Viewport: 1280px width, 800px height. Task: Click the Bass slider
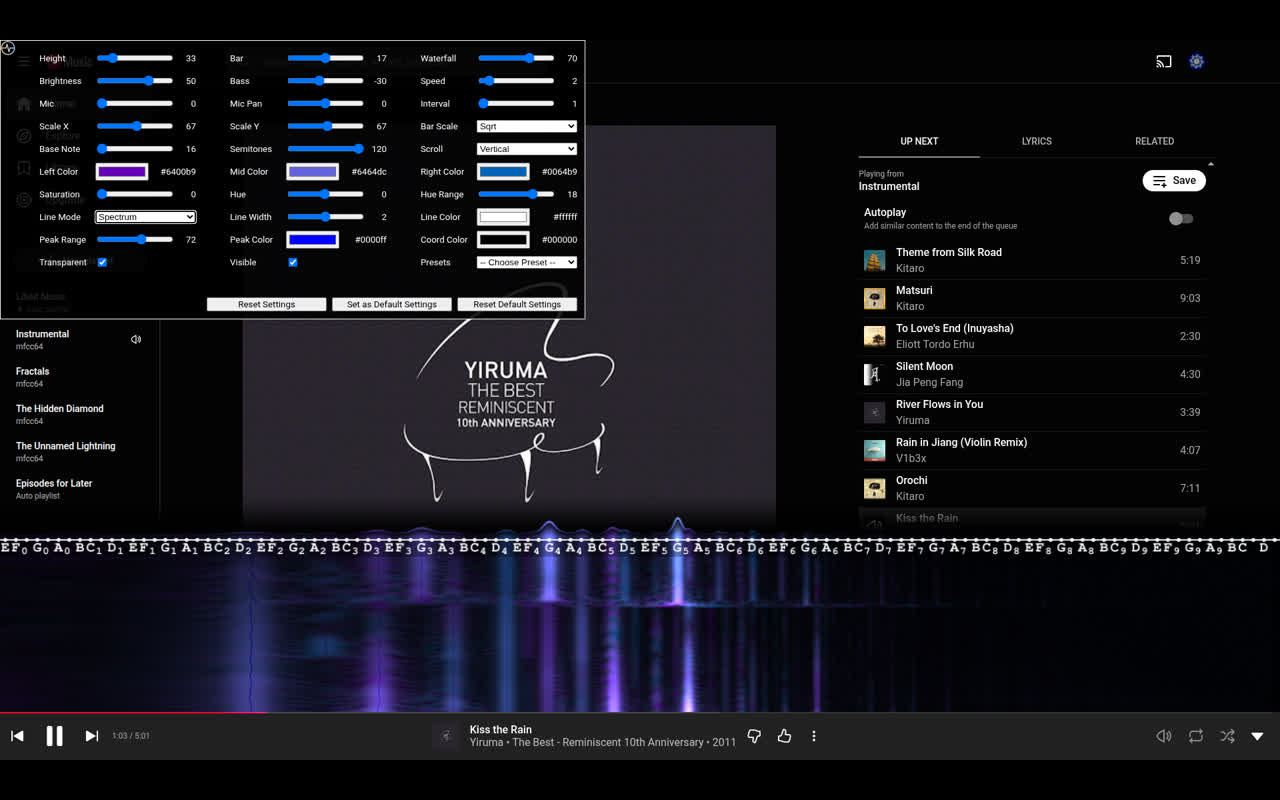(x=326, y=81)
